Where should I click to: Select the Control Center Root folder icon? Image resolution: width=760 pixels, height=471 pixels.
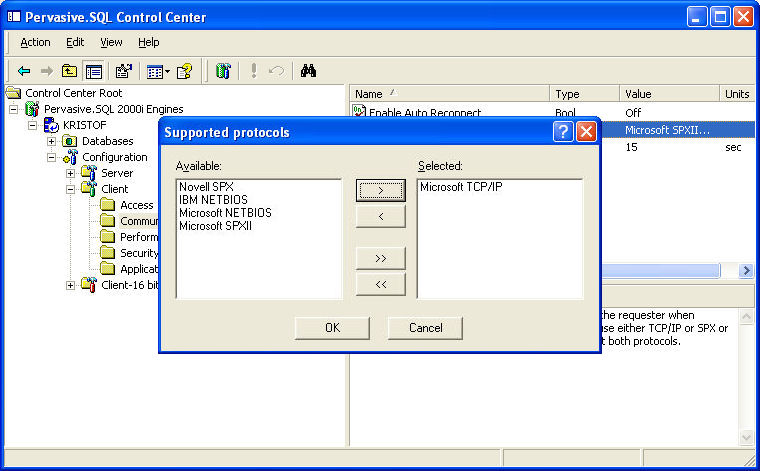click(x=14, y=93)
